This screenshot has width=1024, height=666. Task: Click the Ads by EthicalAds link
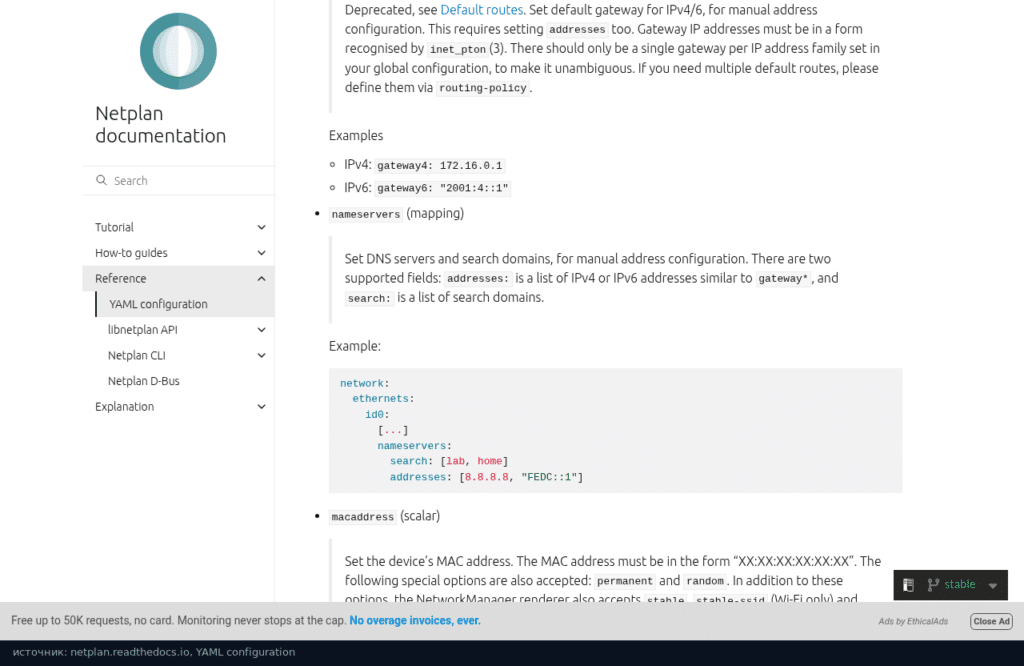[x=913, y=622]
